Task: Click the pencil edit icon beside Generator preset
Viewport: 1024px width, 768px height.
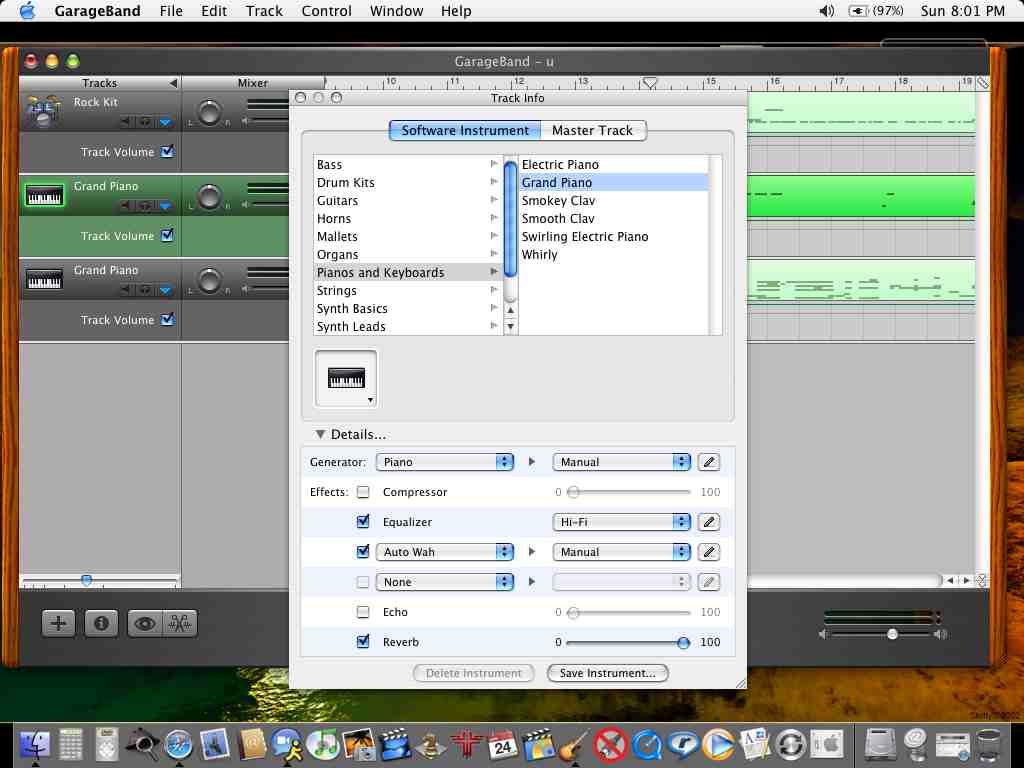Action: [x=709, y=462]
